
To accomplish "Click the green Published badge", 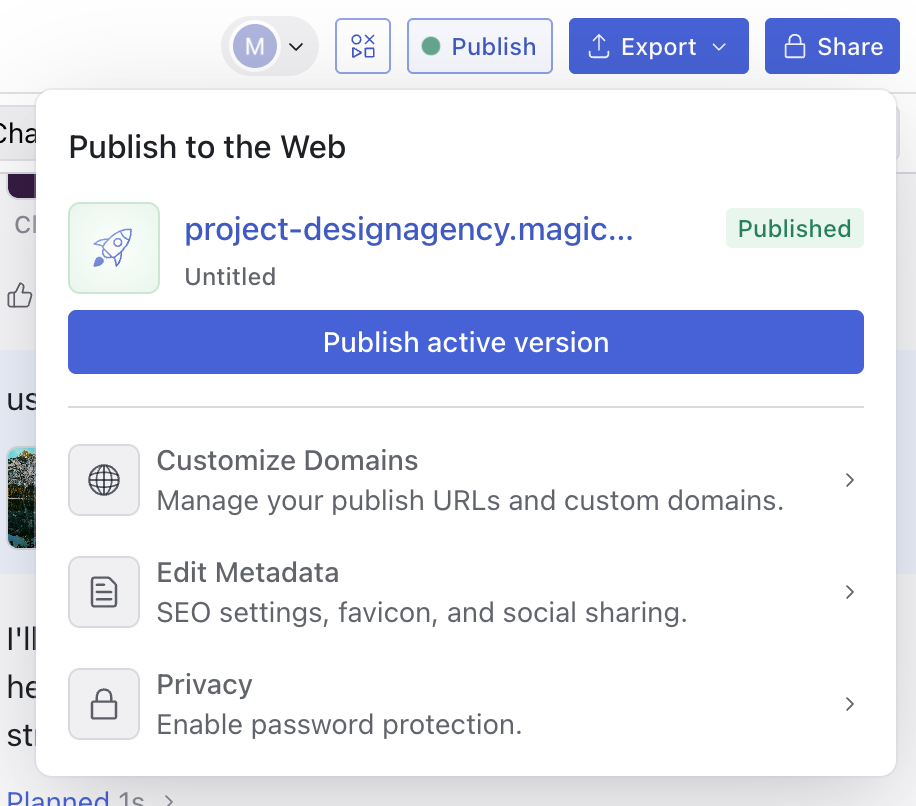I will tap(794, 228).
